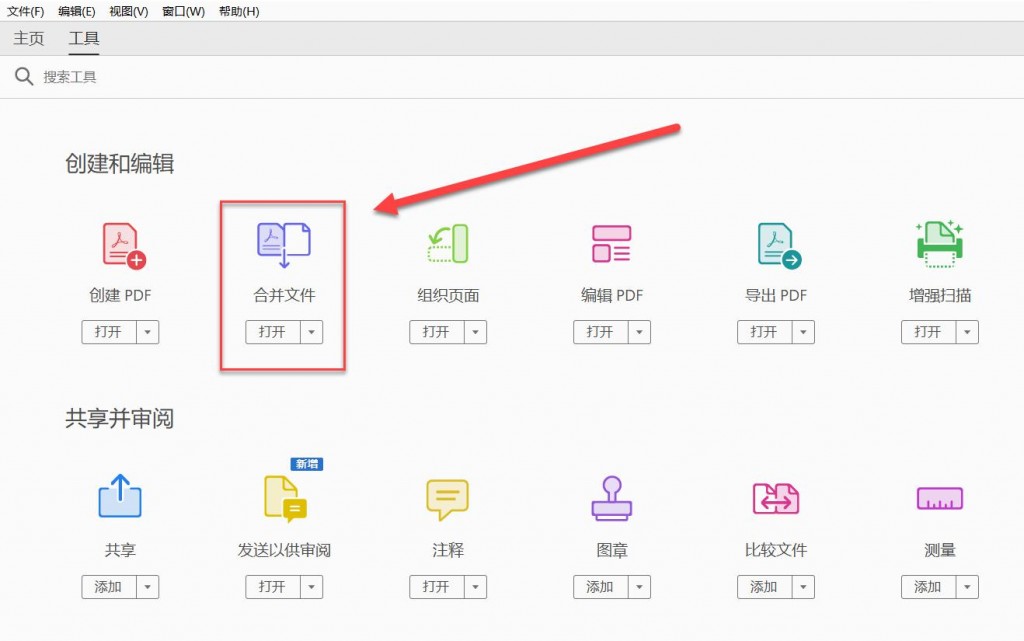The height and width of the screenshot is (641, 1024).
Task: Click 打开 button under 发送以供审阅
Action: [x=273, y=587]
